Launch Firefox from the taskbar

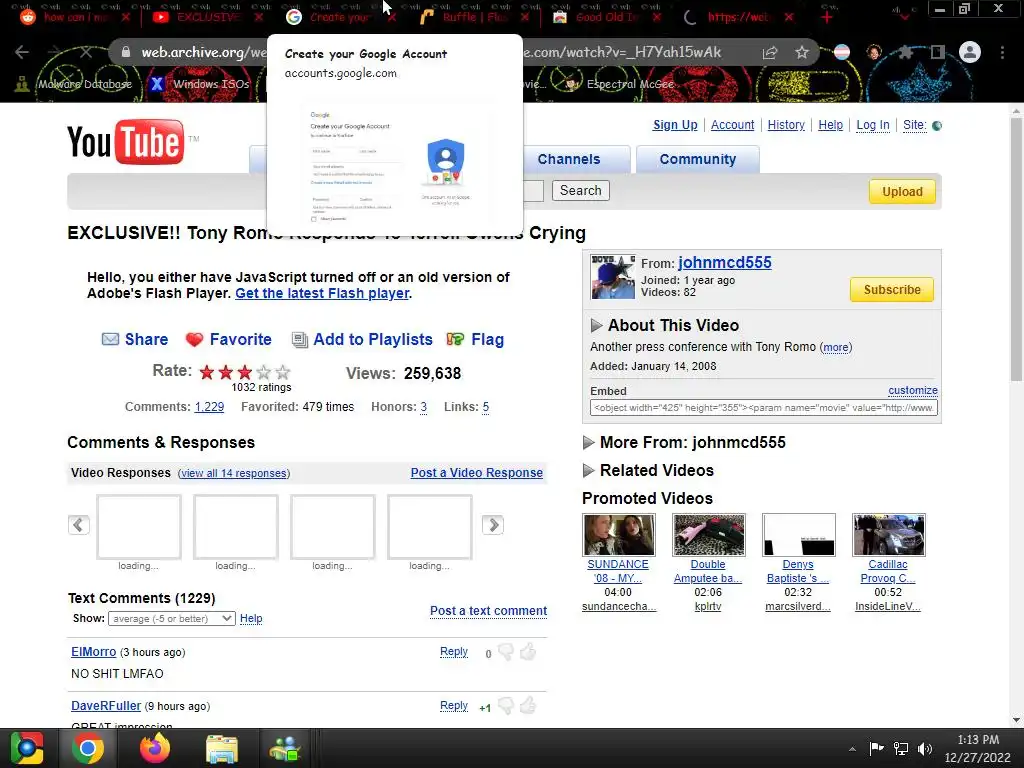[x=155, y=748]
